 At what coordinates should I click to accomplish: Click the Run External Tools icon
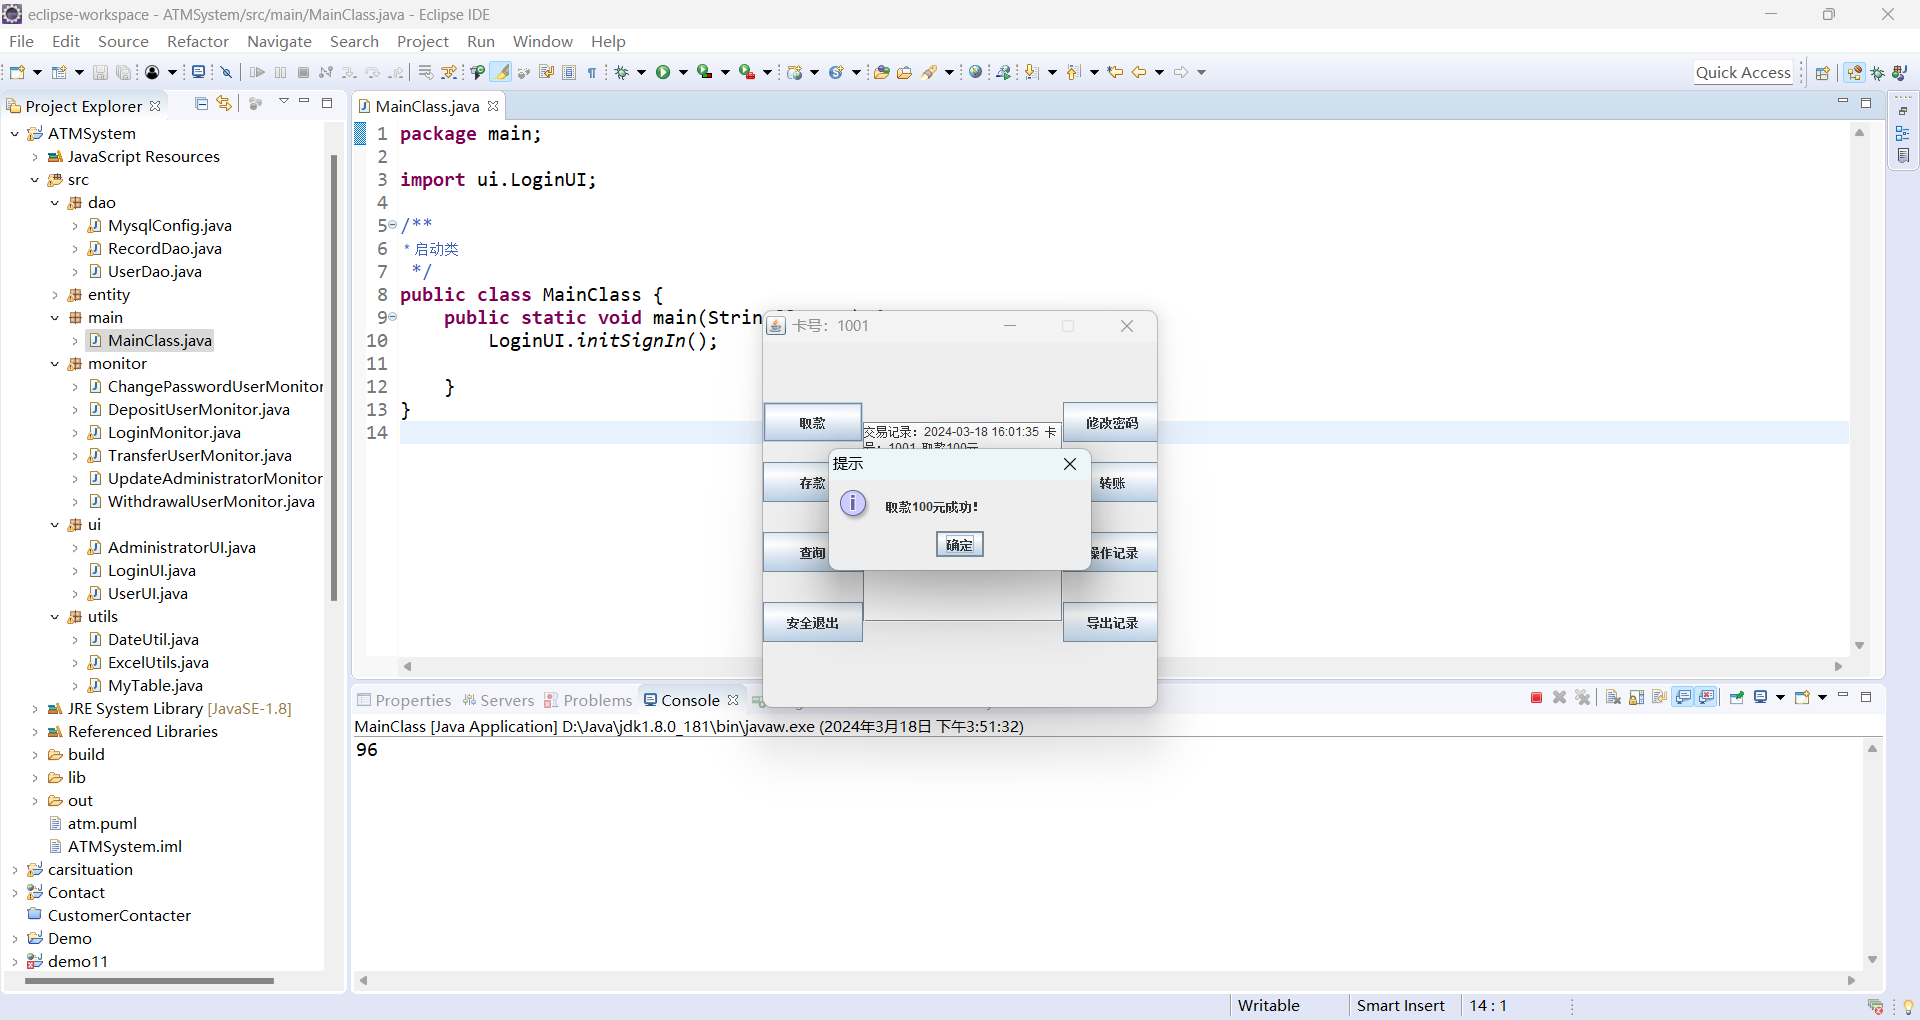[x=745, y=72]
